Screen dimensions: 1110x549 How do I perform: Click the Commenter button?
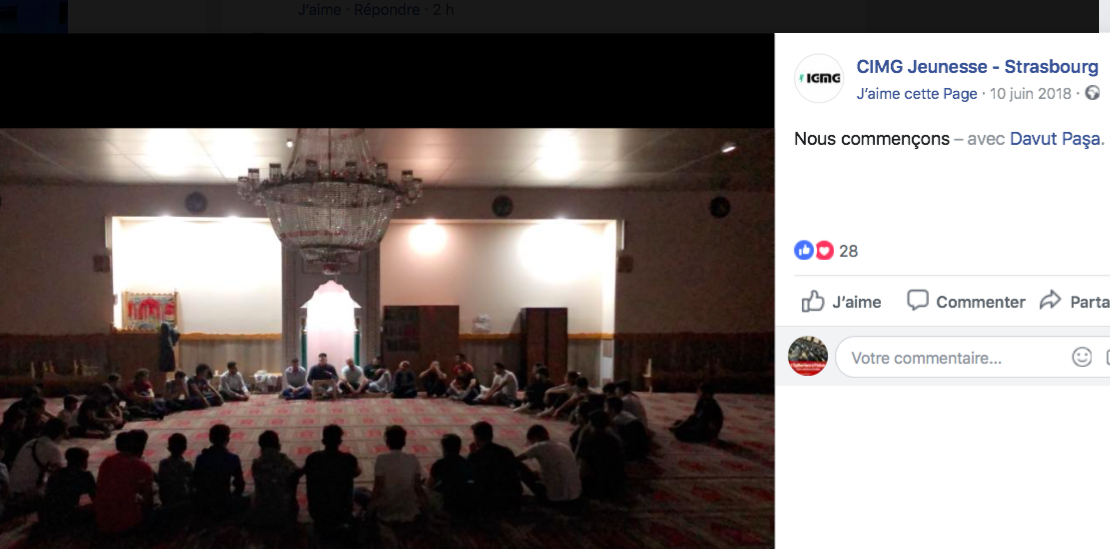pyautogui.click(x=966, y=301)
